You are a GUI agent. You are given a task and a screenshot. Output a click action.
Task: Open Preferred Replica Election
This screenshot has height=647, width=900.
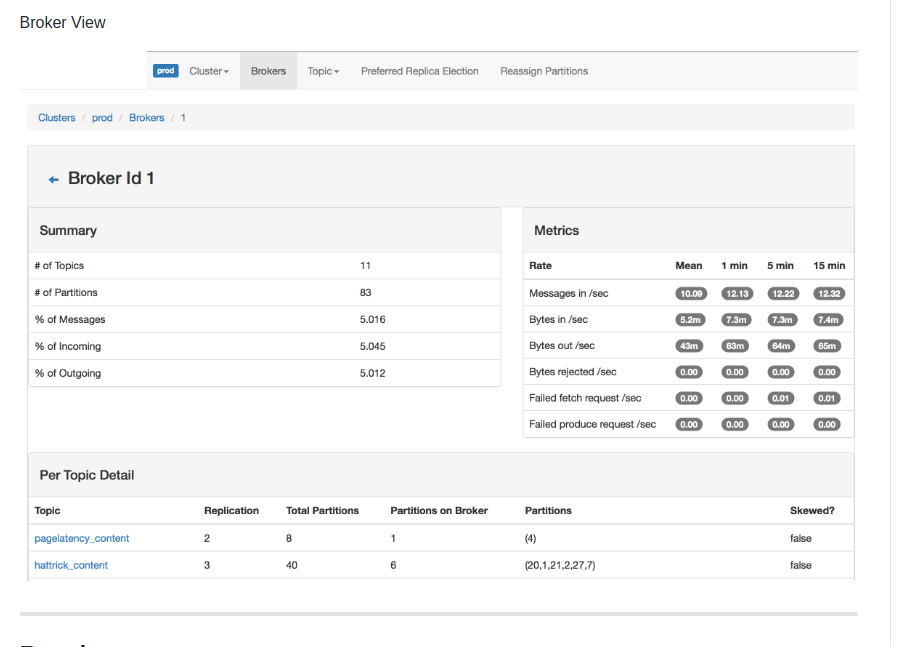(420, 71)
